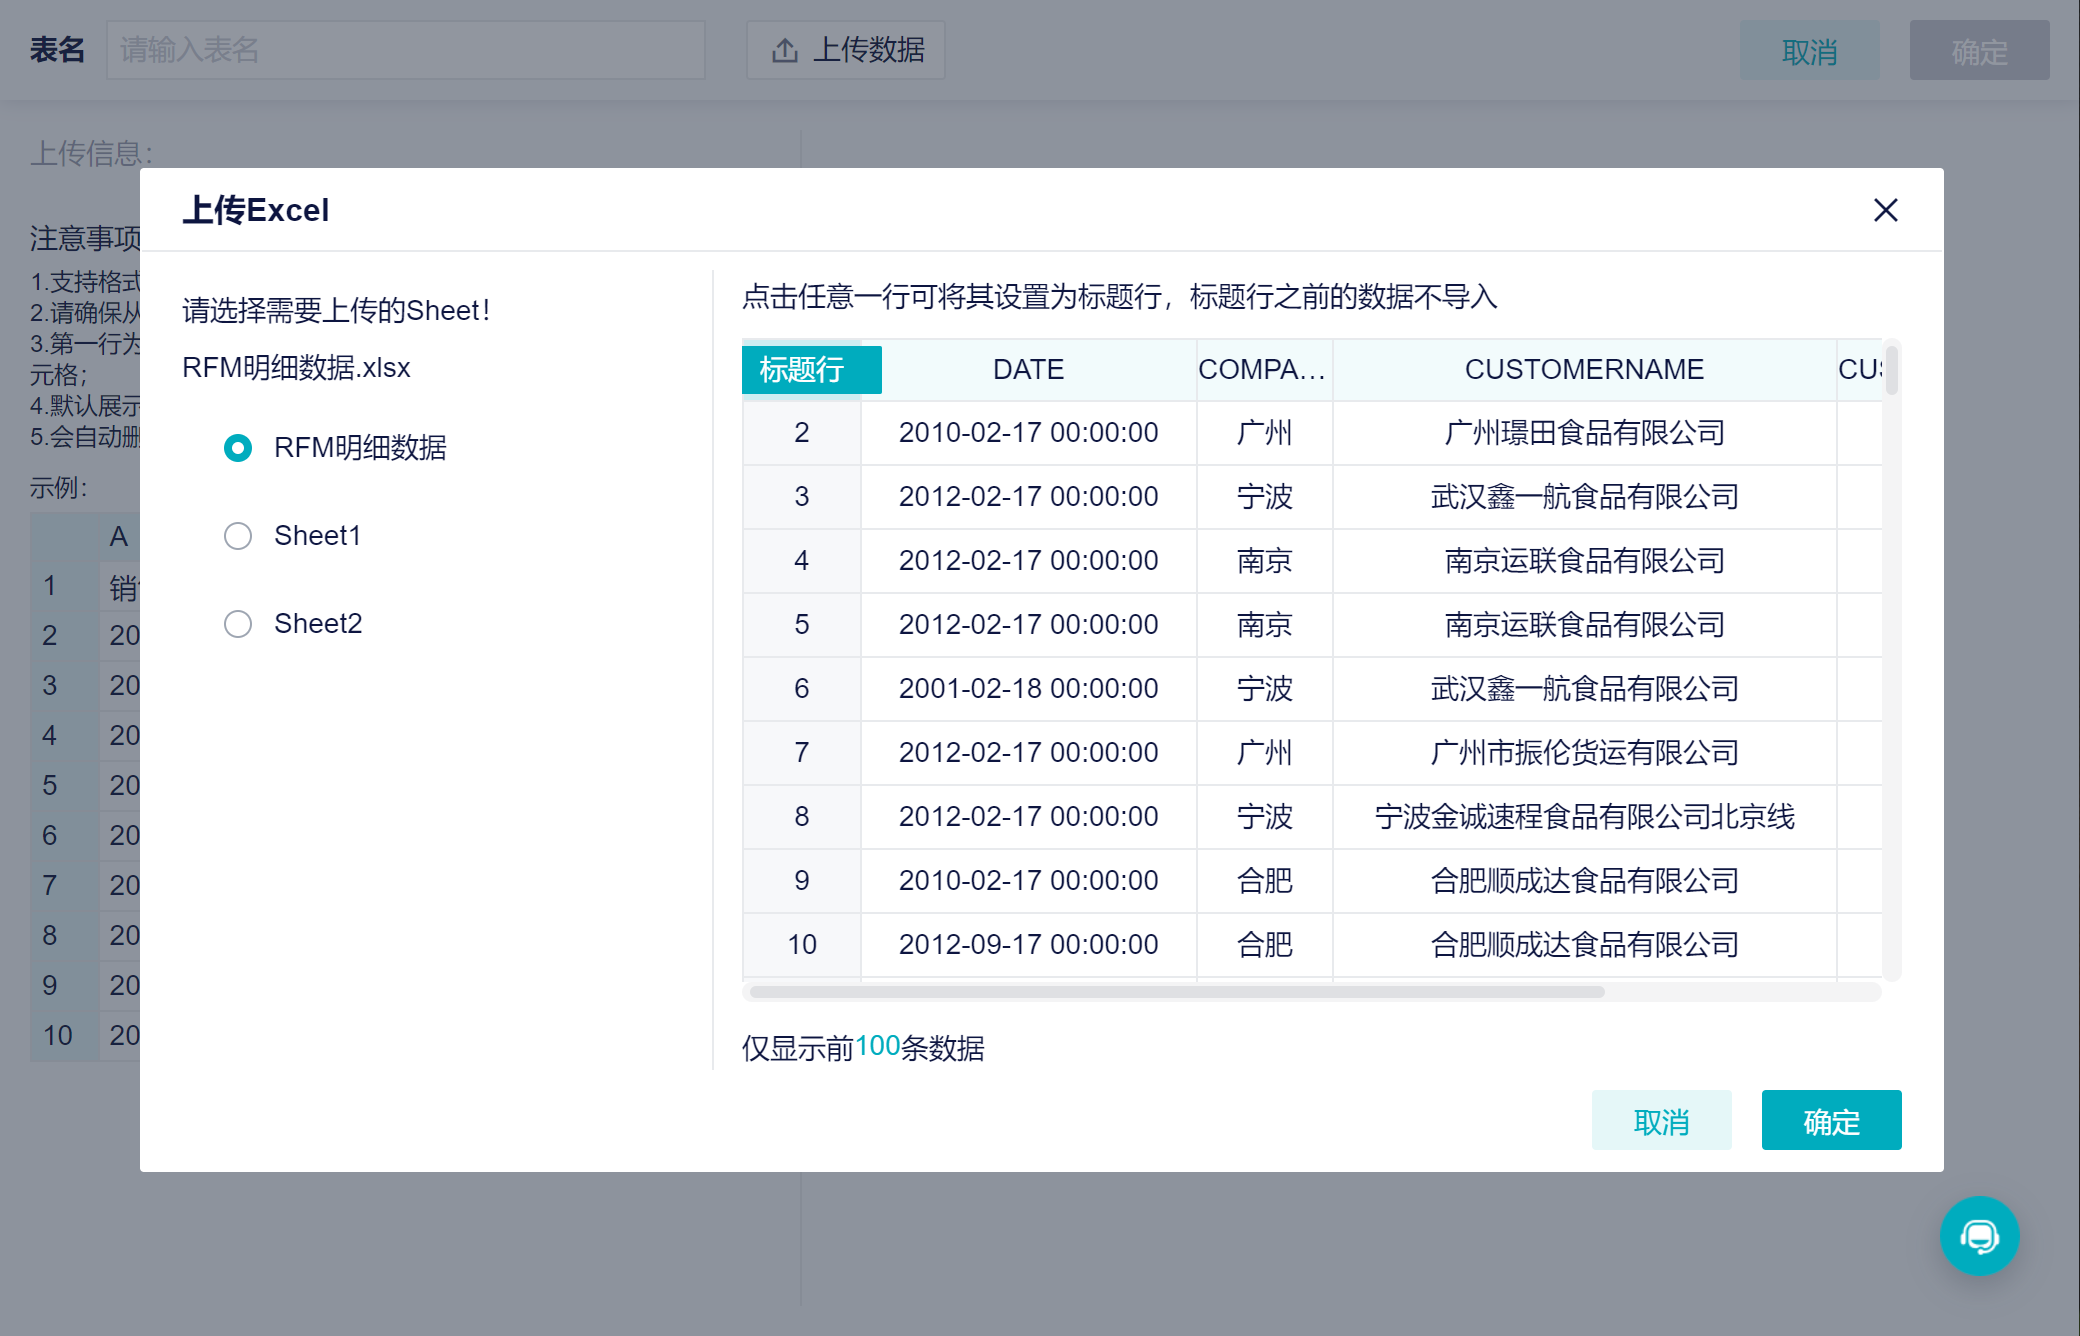Select the Sheet2 radio button

click(238, 624)
